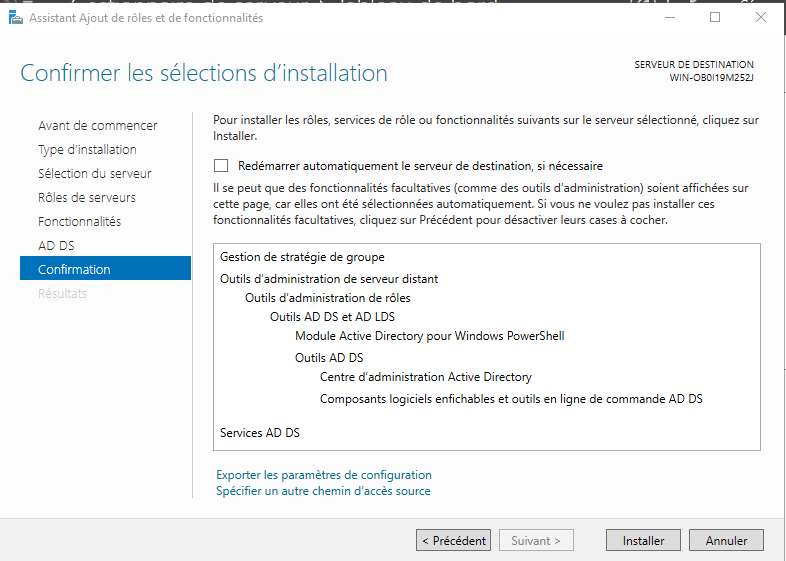Screen dimensions: 786x561
Task: Click Exporter les paramètres de configuration link
Action: point(324,475)
